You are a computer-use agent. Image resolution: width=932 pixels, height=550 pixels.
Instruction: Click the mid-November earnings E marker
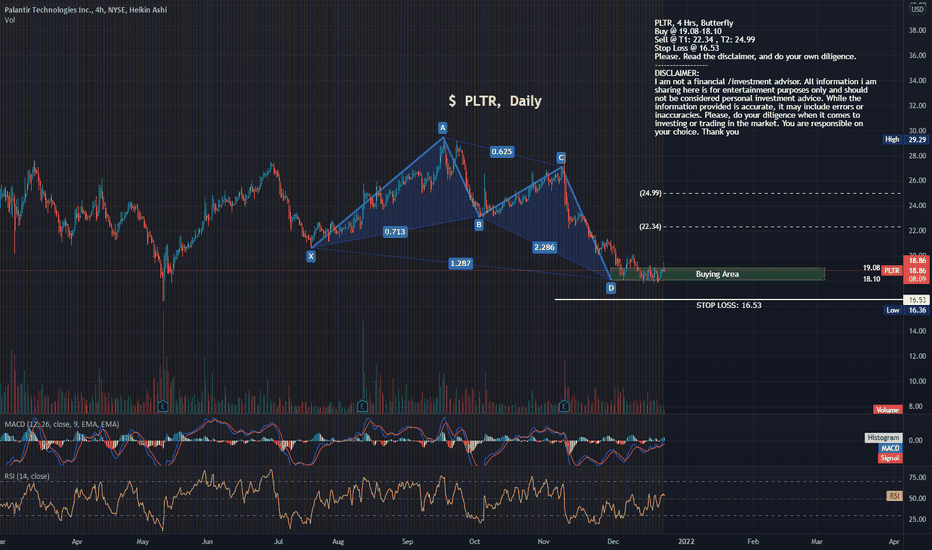(564, 407)
